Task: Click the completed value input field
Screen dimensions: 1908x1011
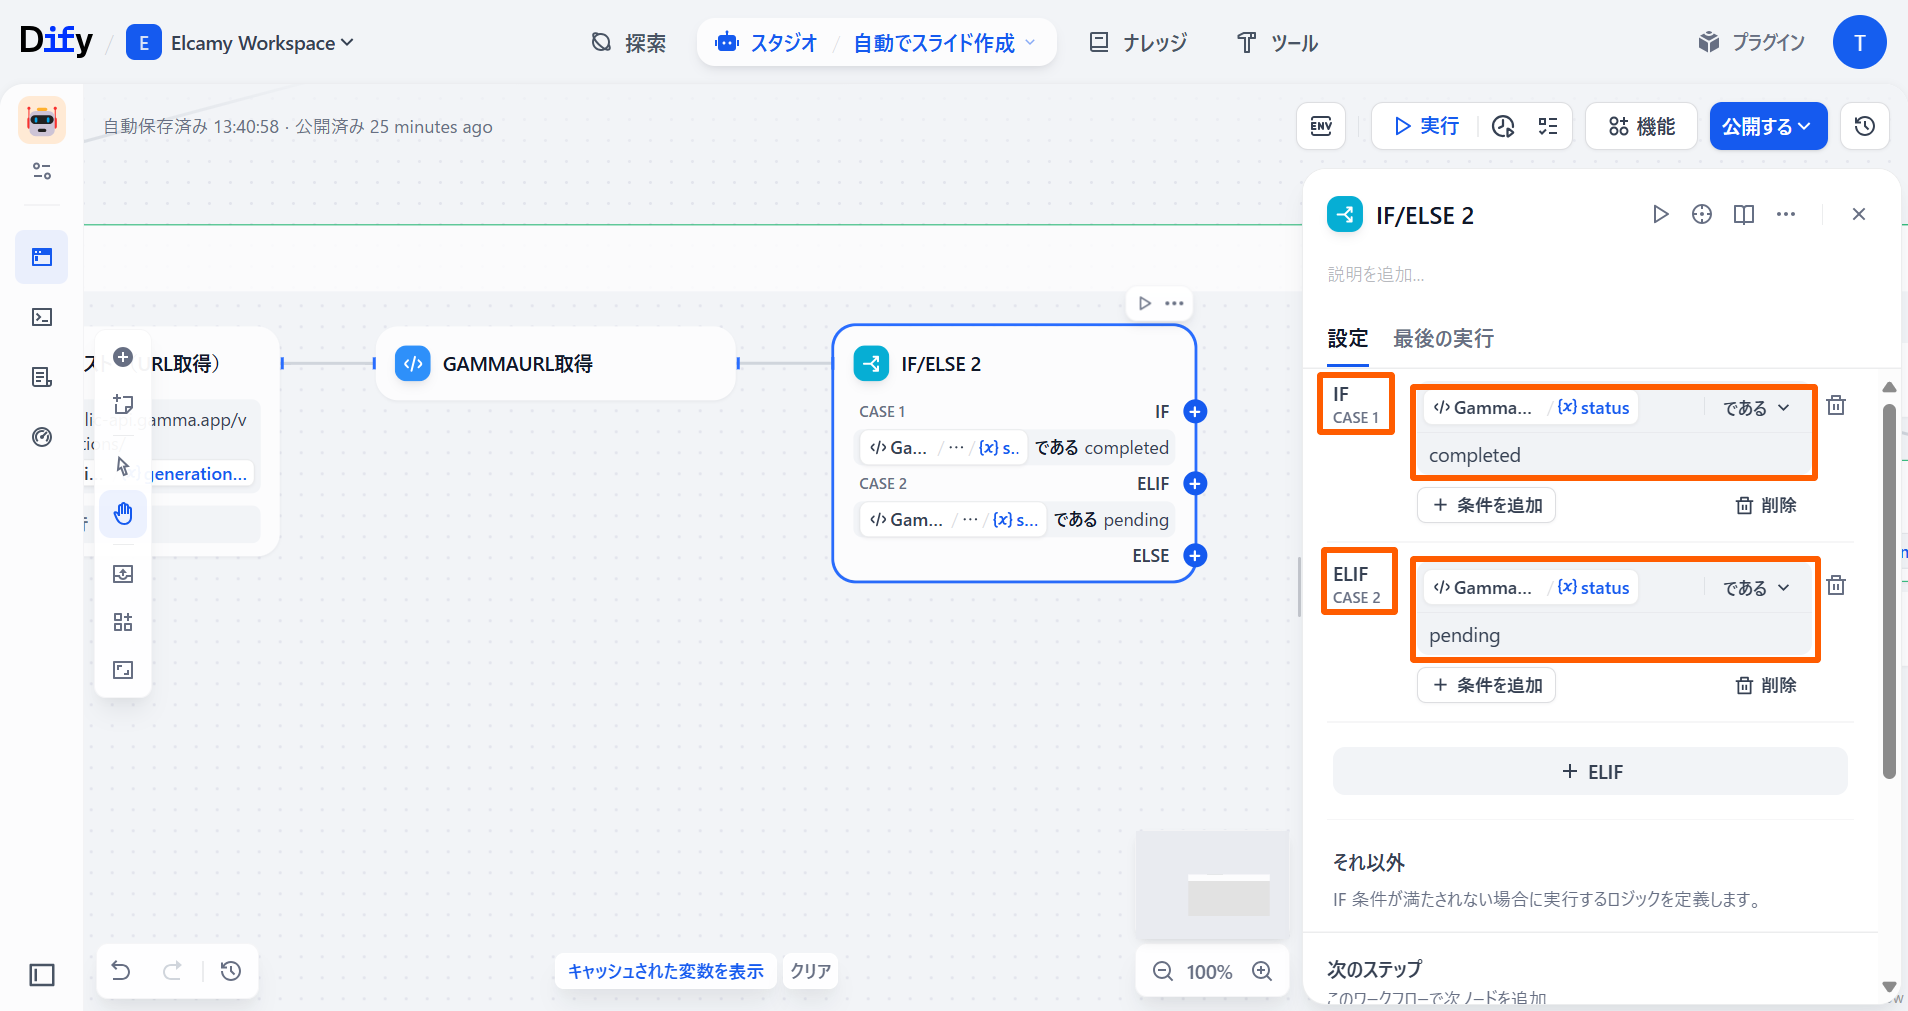Action: click(1613, 456)
